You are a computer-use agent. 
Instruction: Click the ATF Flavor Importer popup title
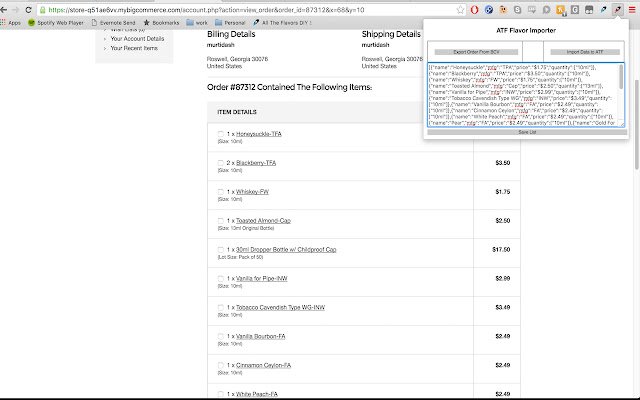click(x=526, y=30)
